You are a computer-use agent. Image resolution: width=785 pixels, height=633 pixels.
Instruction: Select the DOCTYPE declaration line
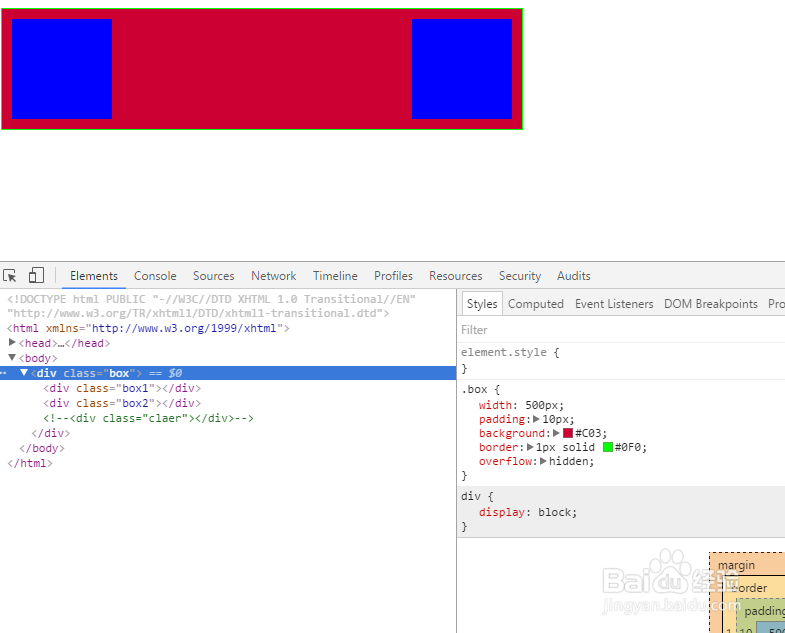[x=211, y=306]
